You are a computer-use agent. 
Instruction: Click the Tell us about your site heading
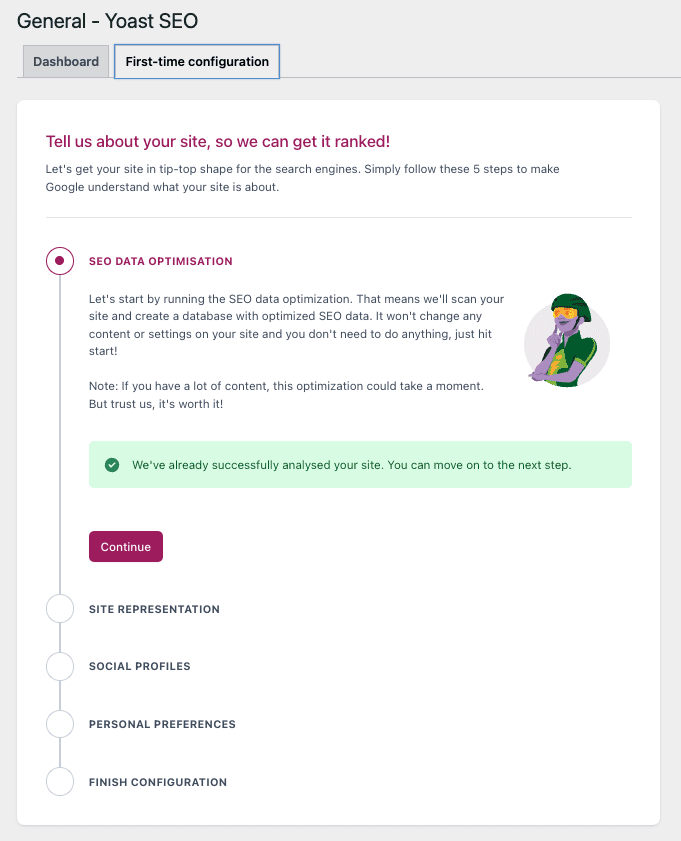[x=217, y=141]
